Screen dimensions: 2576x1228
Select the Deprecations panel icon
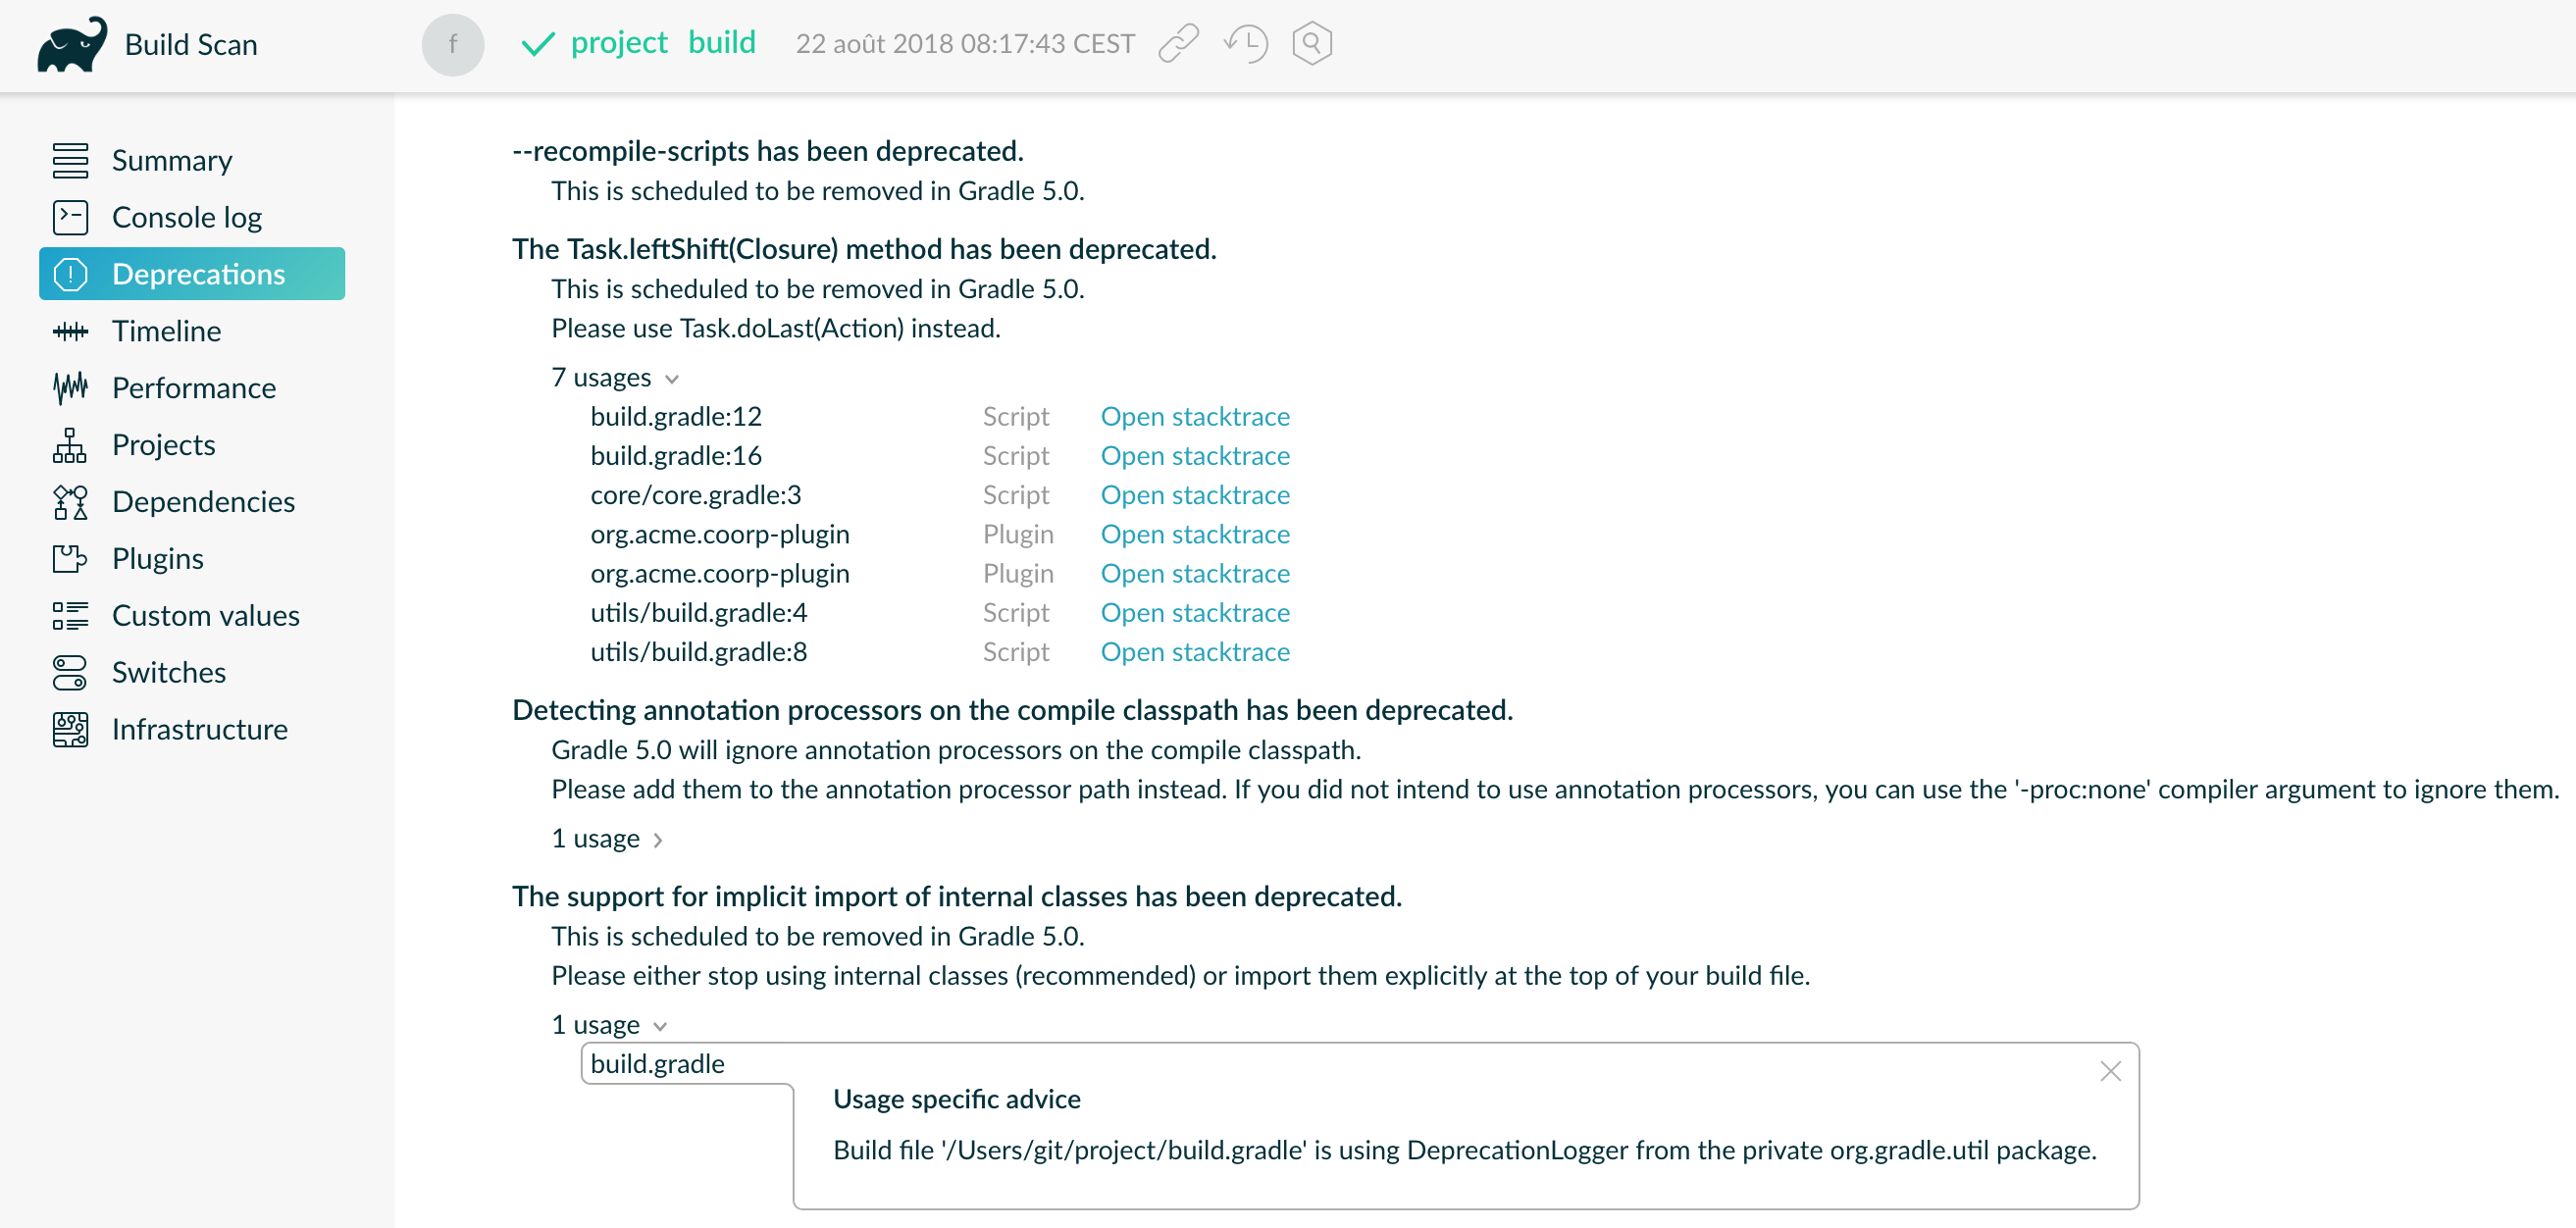click(x=71, y=275)
